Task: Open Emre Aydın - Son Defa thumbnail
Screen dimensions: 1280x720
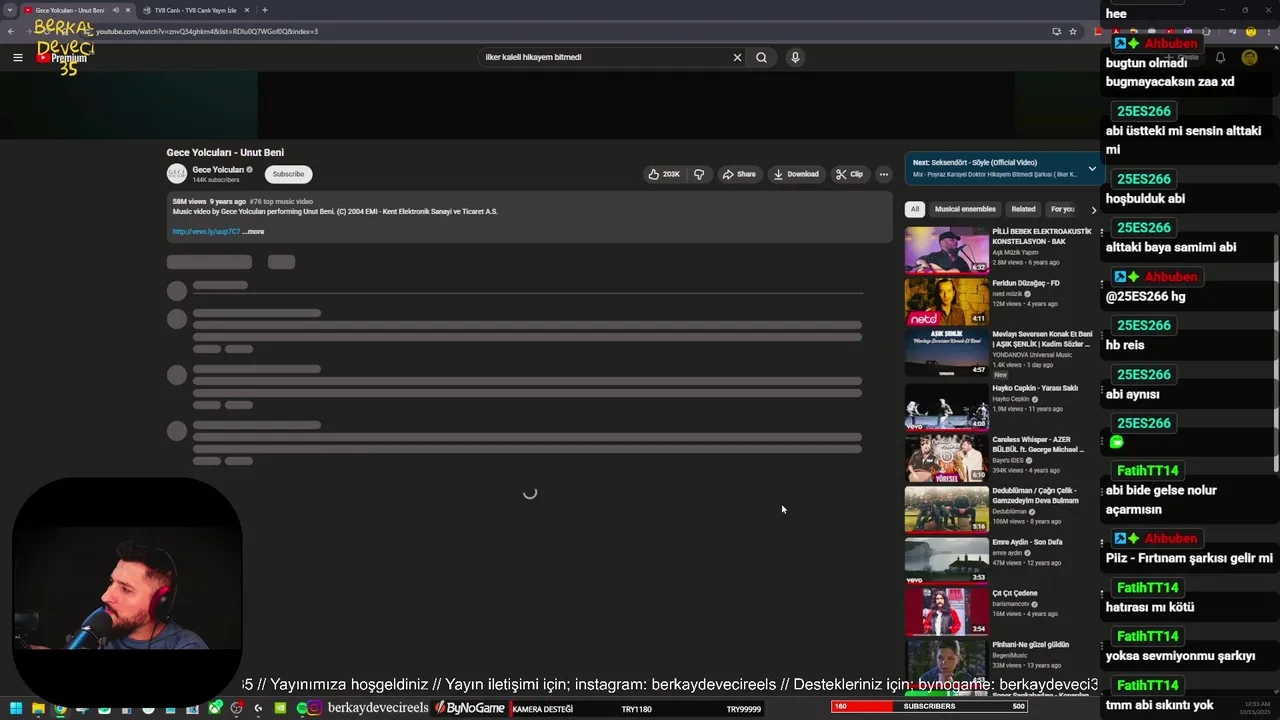Action: click(946, 561)
